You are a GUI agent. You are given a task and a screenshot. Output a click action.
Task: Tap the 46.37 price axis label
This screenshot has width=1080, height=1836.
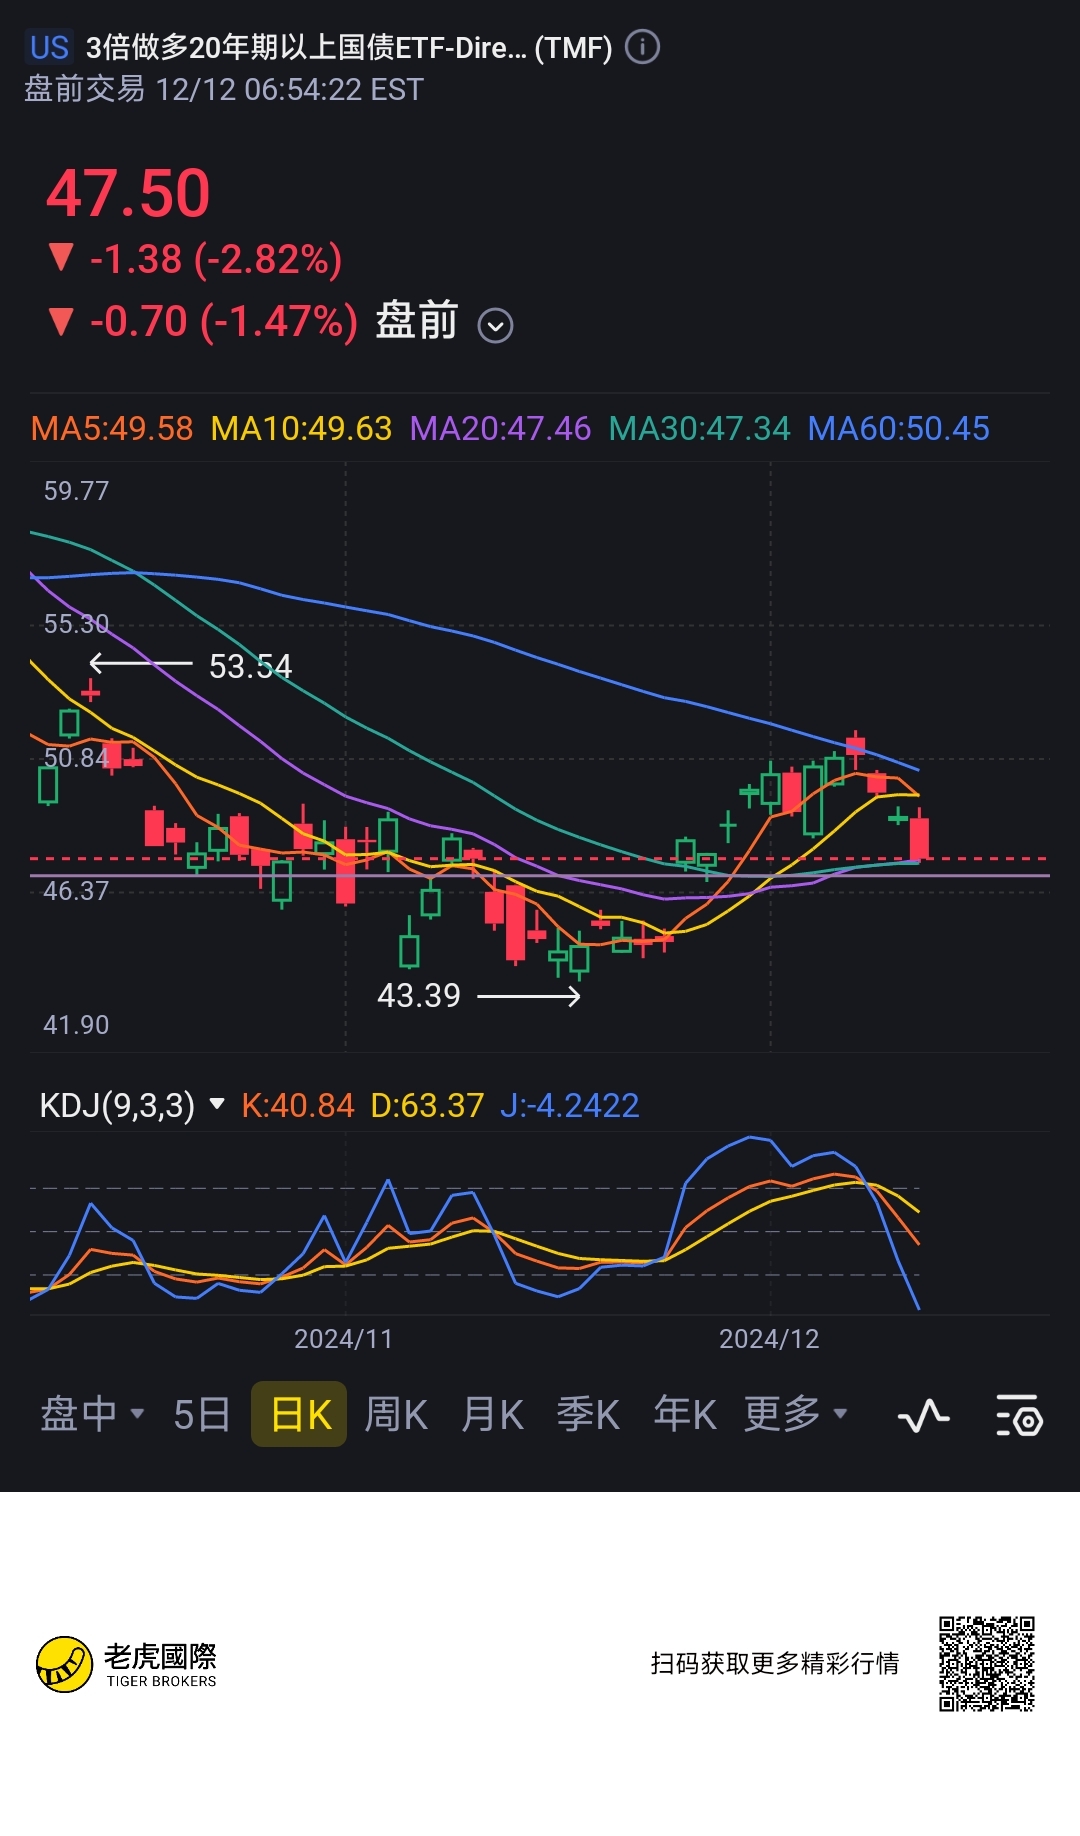tap(76, 891)
